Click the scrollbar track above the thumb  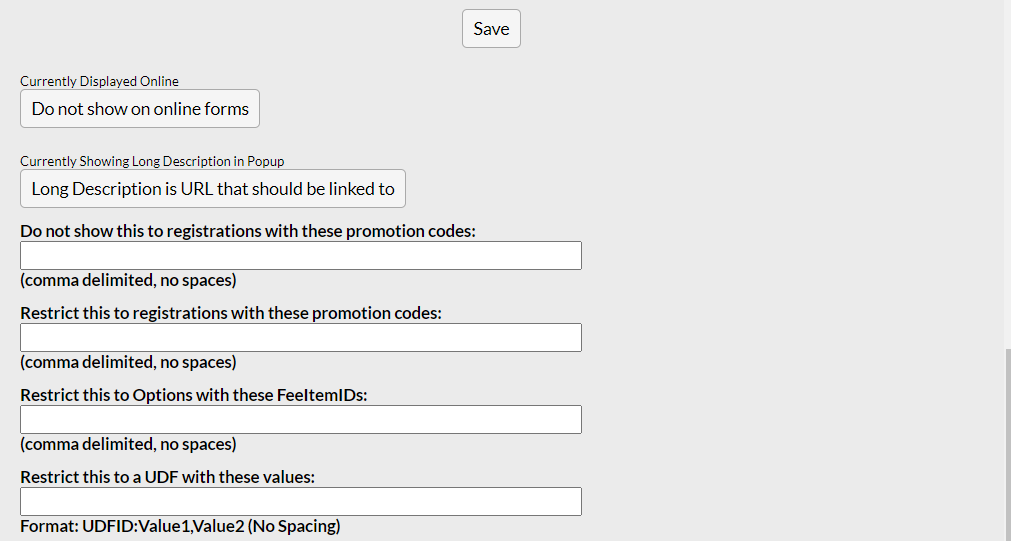[1006, 200]
